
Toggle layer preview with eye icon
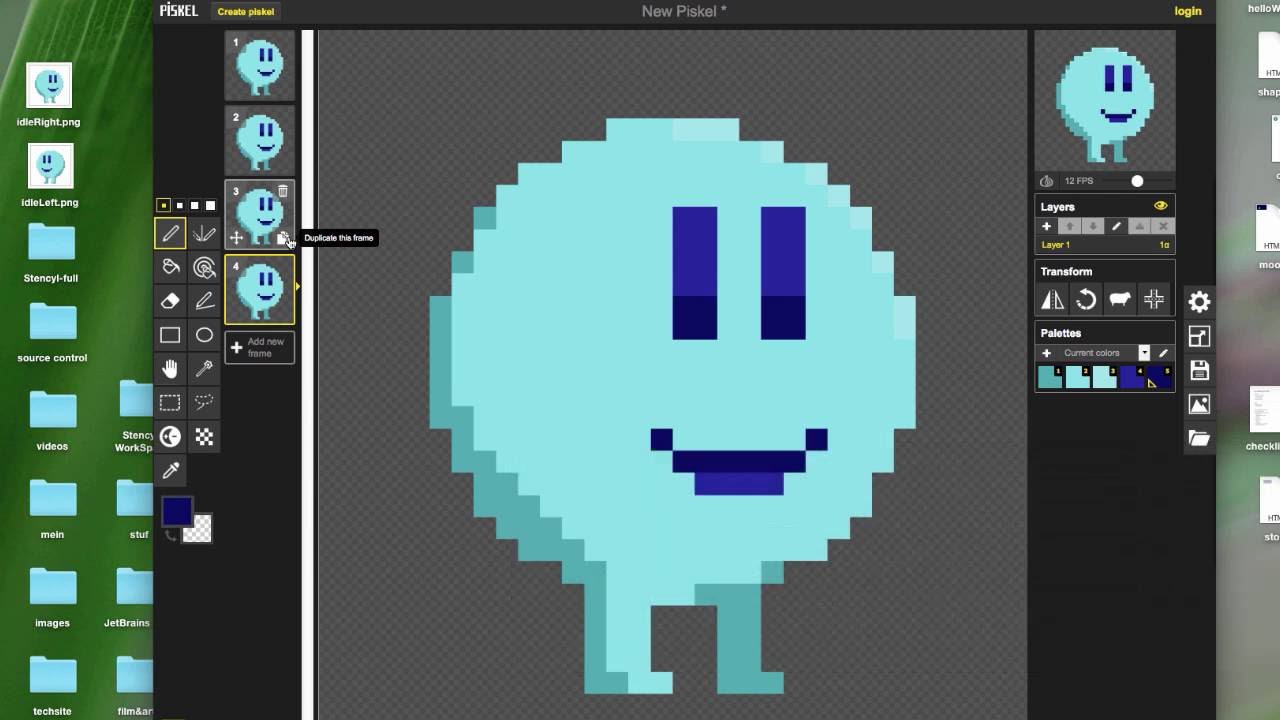1160,206
